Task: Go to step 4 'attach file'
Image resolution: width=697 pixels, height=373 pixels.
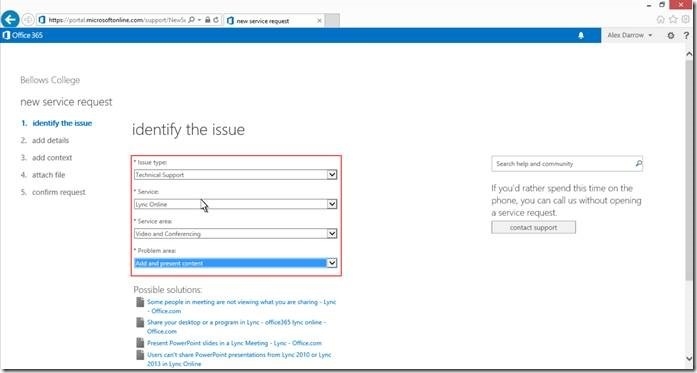Action: (43, 175)
